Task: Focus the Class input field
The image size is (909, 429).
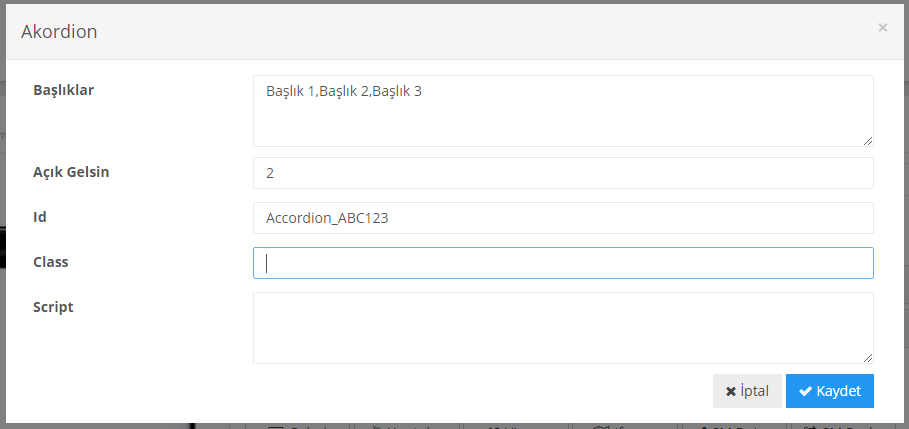Action: point(563,263)
